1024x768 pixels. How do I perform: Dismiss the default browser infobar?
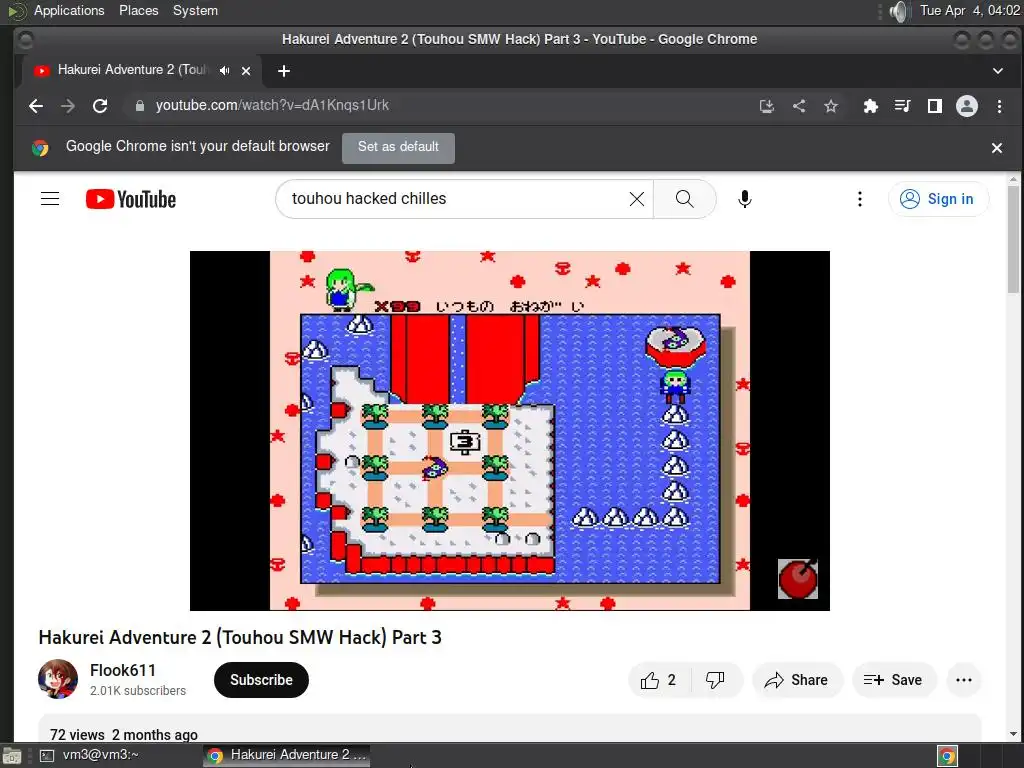(997, 148)
